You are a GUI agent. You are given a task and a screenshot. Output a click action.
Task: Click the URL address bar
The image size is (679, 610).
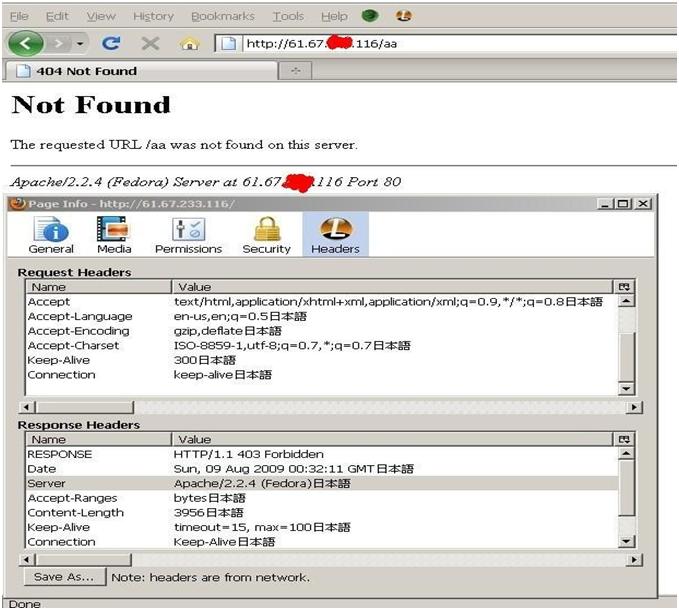pos(440,43)
